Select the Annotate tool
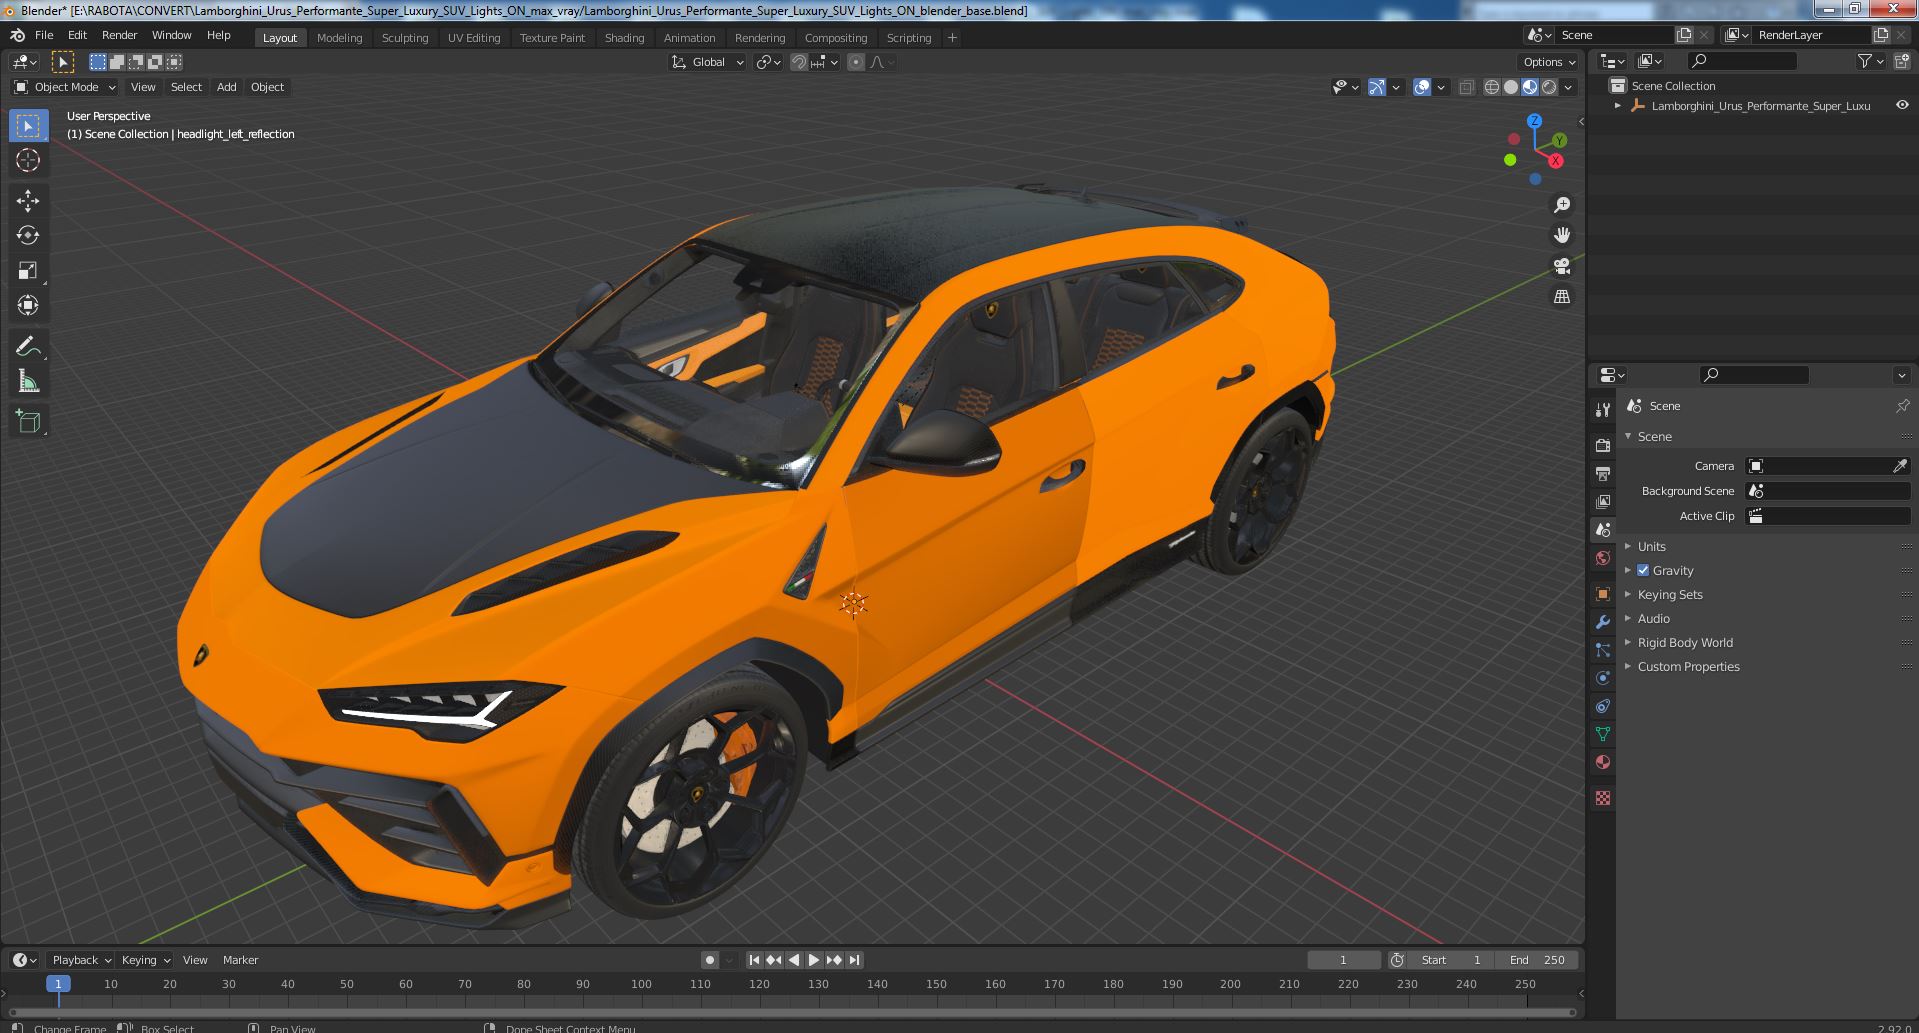The height and width of the screenshot is (1033, 1919). (x=28, y=346)
